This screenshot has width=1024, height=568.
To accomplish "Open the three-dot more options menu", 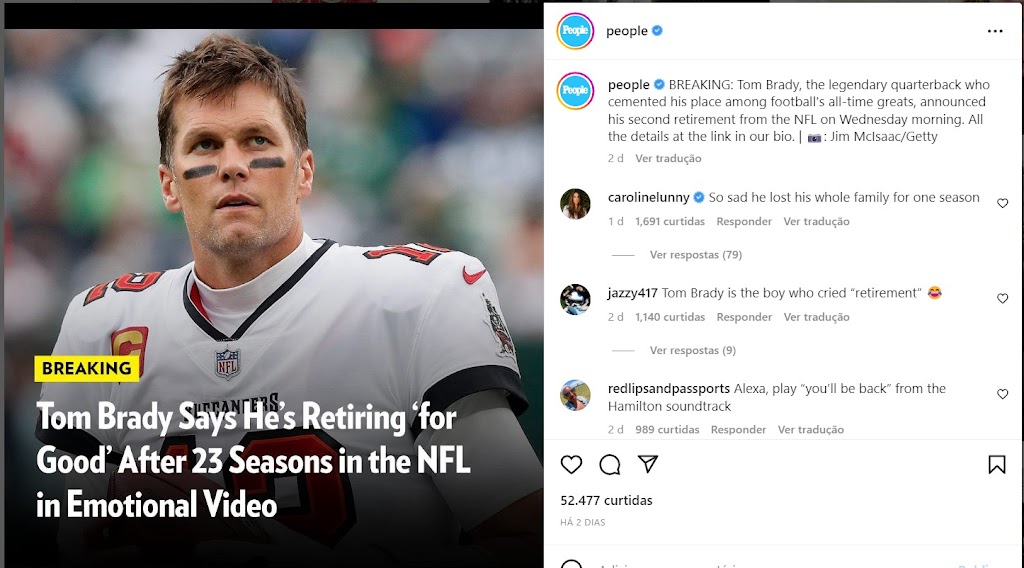I will (995, 31).
